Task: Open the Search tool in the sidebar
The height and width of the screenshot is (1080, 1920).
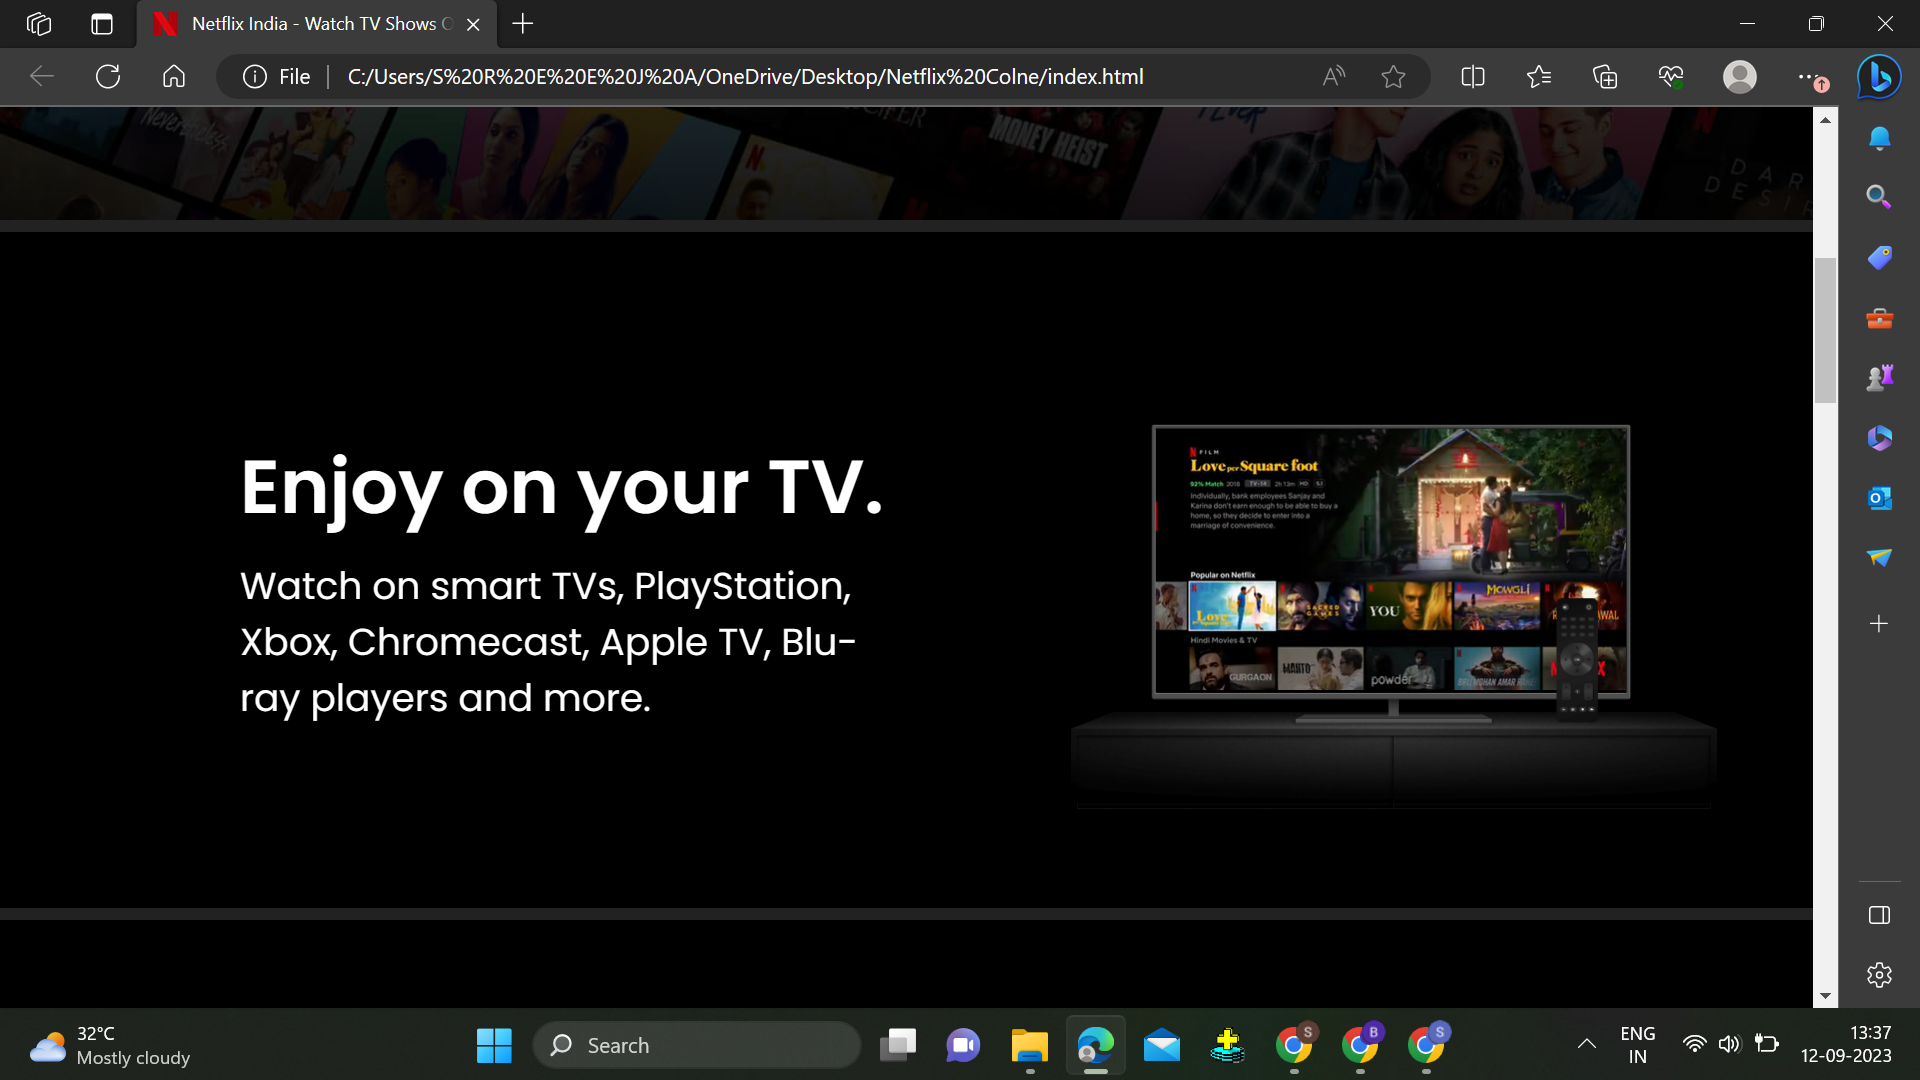Action: pyautogui.click(x=1879, y=197)
